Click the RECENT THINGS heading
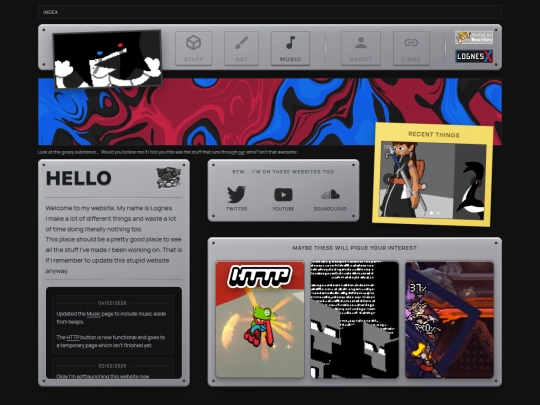 (x=434, y=135)
